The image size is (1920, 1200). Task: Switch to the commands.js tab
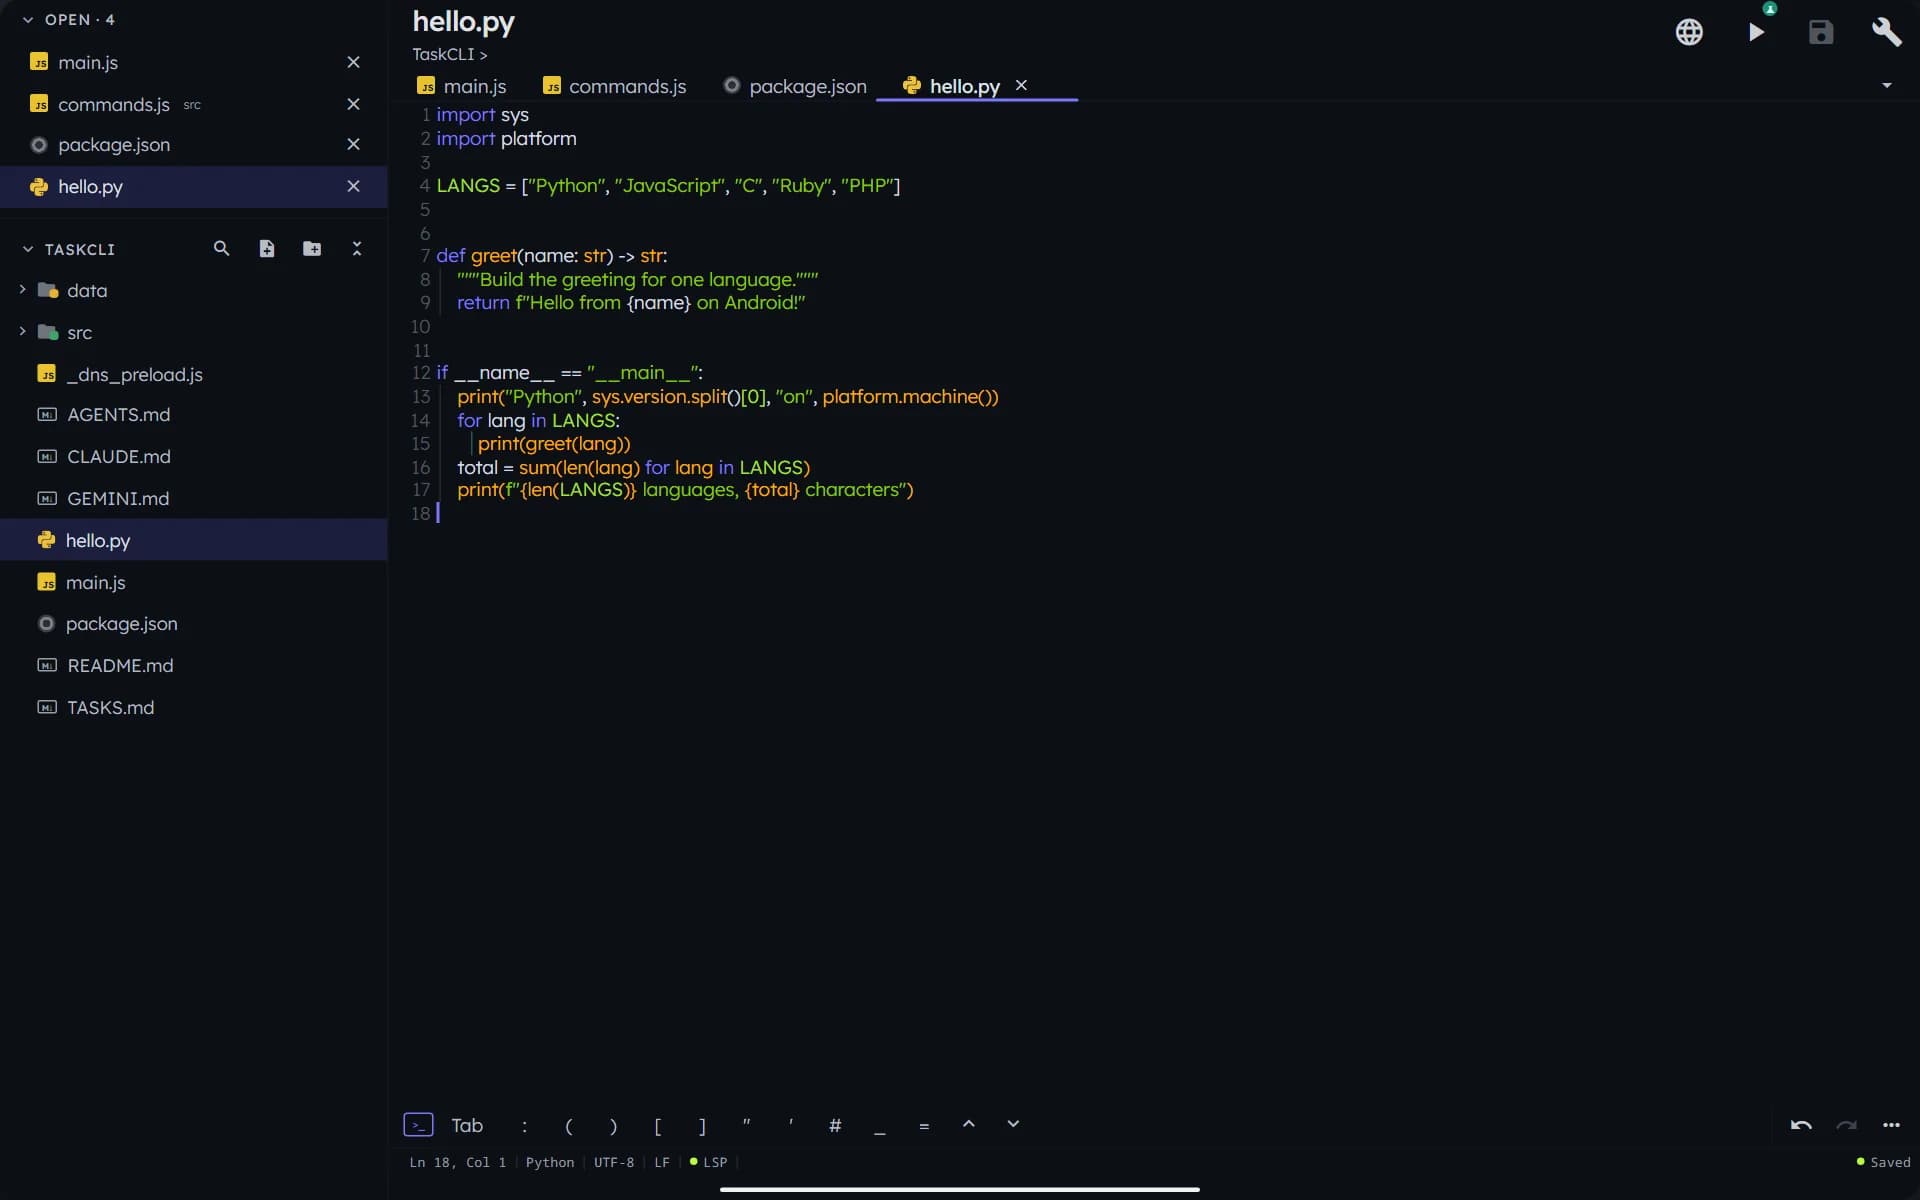click(x=614, y=86)
